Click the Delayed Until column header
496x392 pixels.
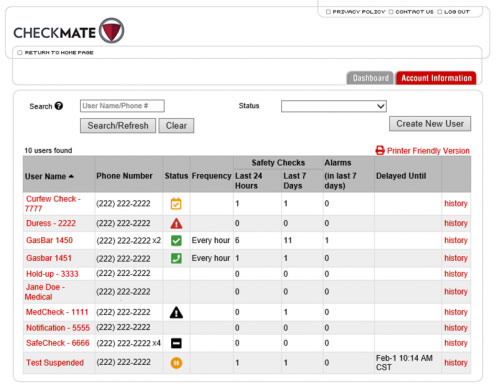[401, 176]
